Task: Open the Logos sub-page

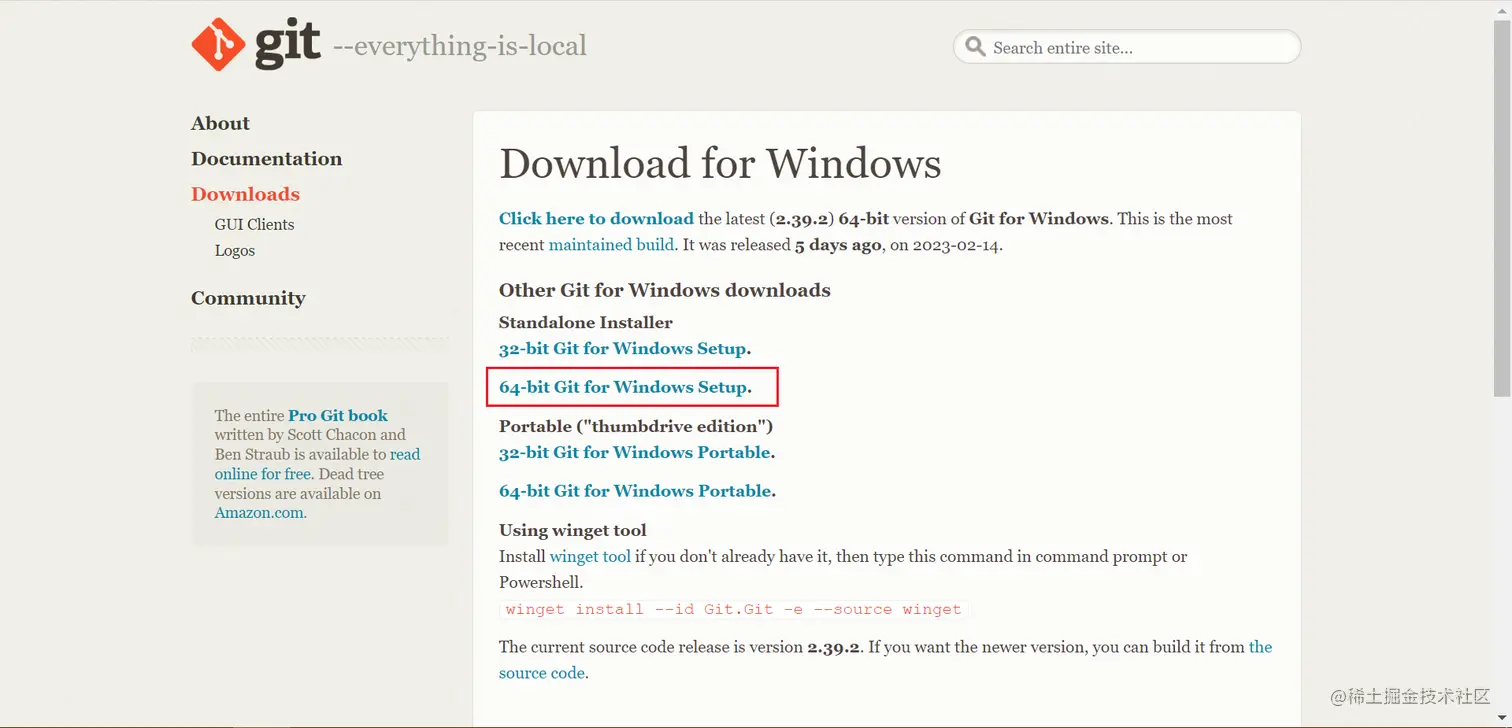Action: tap(234, 250)
